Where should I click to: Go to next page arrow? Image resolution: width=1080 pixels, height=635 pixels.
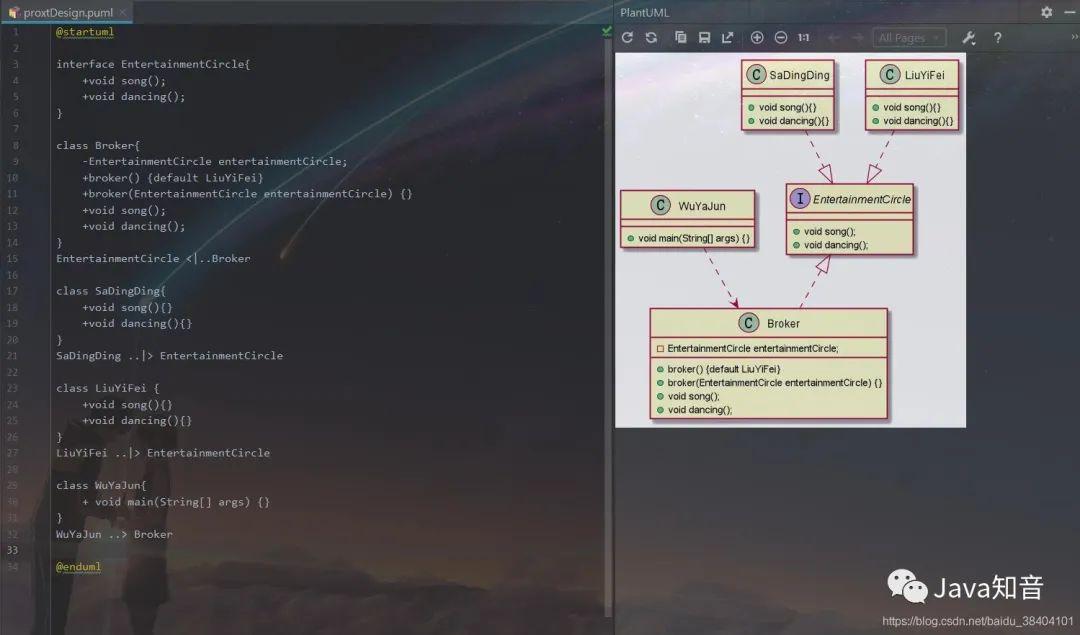coord(858,37)
